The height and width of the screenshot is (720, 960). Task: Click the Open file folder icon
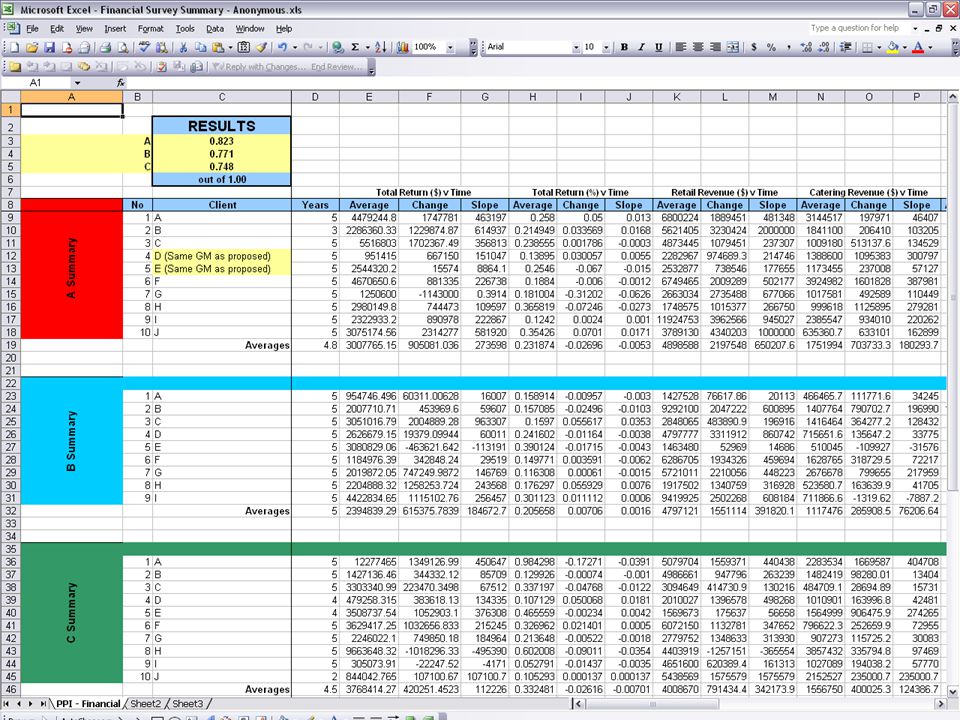click(x=32, y=47)
